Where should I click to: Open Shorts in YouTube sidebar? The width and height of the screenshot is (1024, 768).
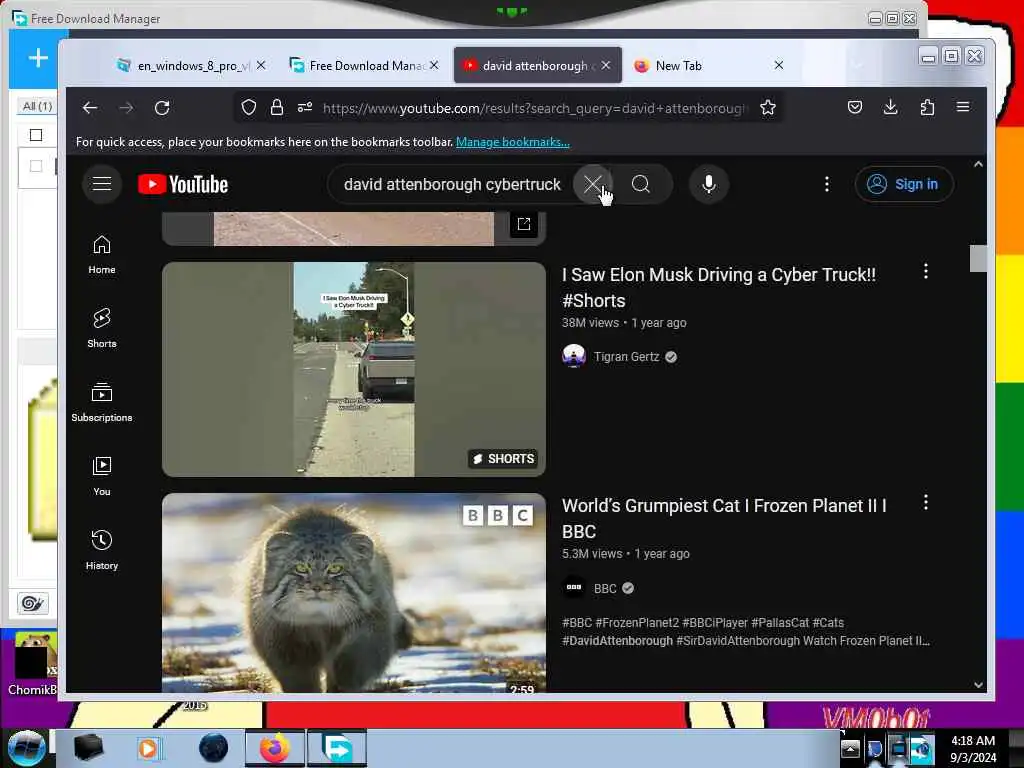click(x=102, y=328)
